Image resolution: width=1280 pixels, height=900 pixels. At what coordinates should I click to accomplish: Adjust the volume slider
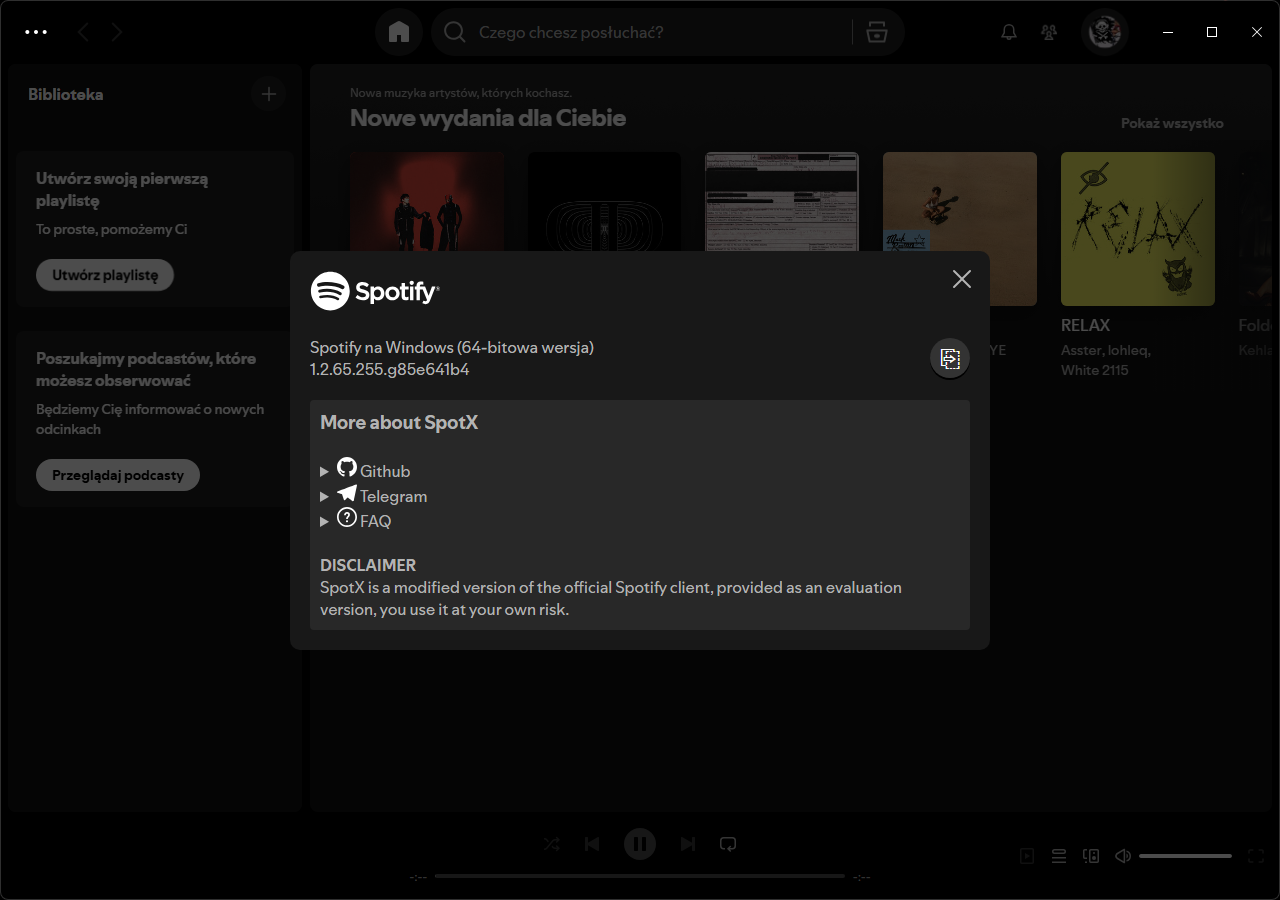point(1185,856)
